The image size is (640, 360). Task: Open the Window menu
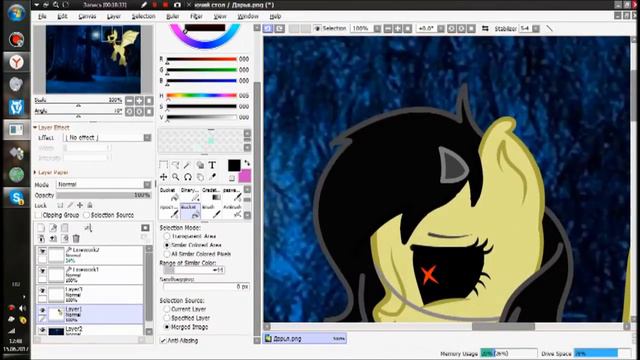(248, 16)
